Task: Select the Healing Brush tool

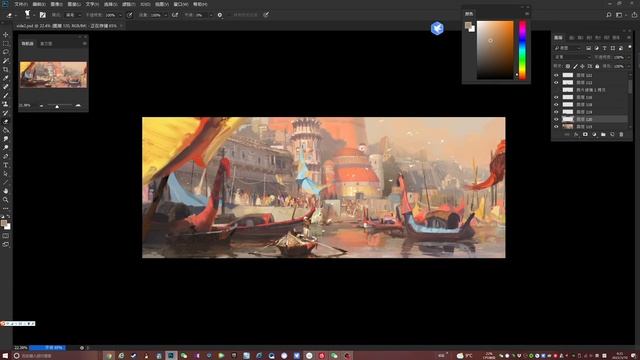Action: pyautogui.click(x=6, y=87)
